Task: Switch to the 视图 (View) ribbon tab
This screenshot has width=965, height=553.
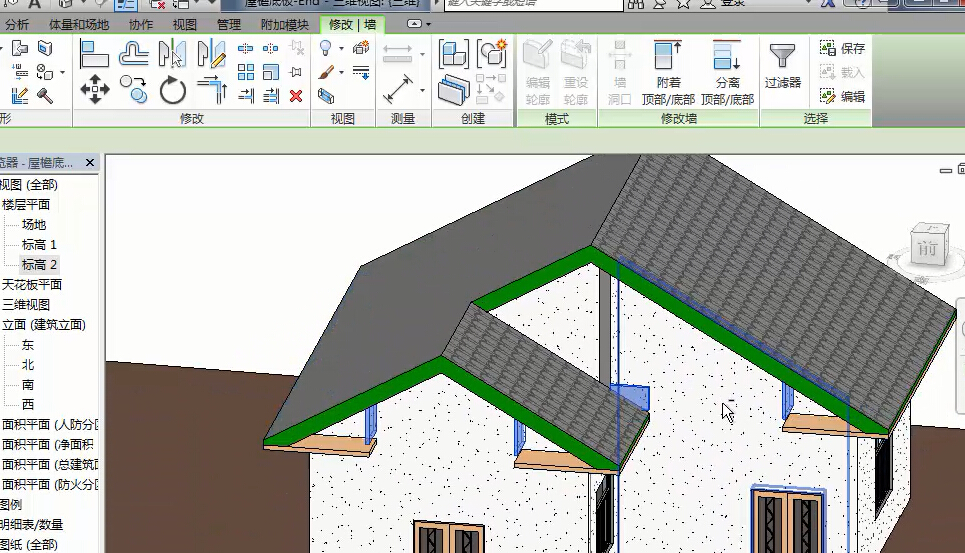Action: click(x=184, y=24)
